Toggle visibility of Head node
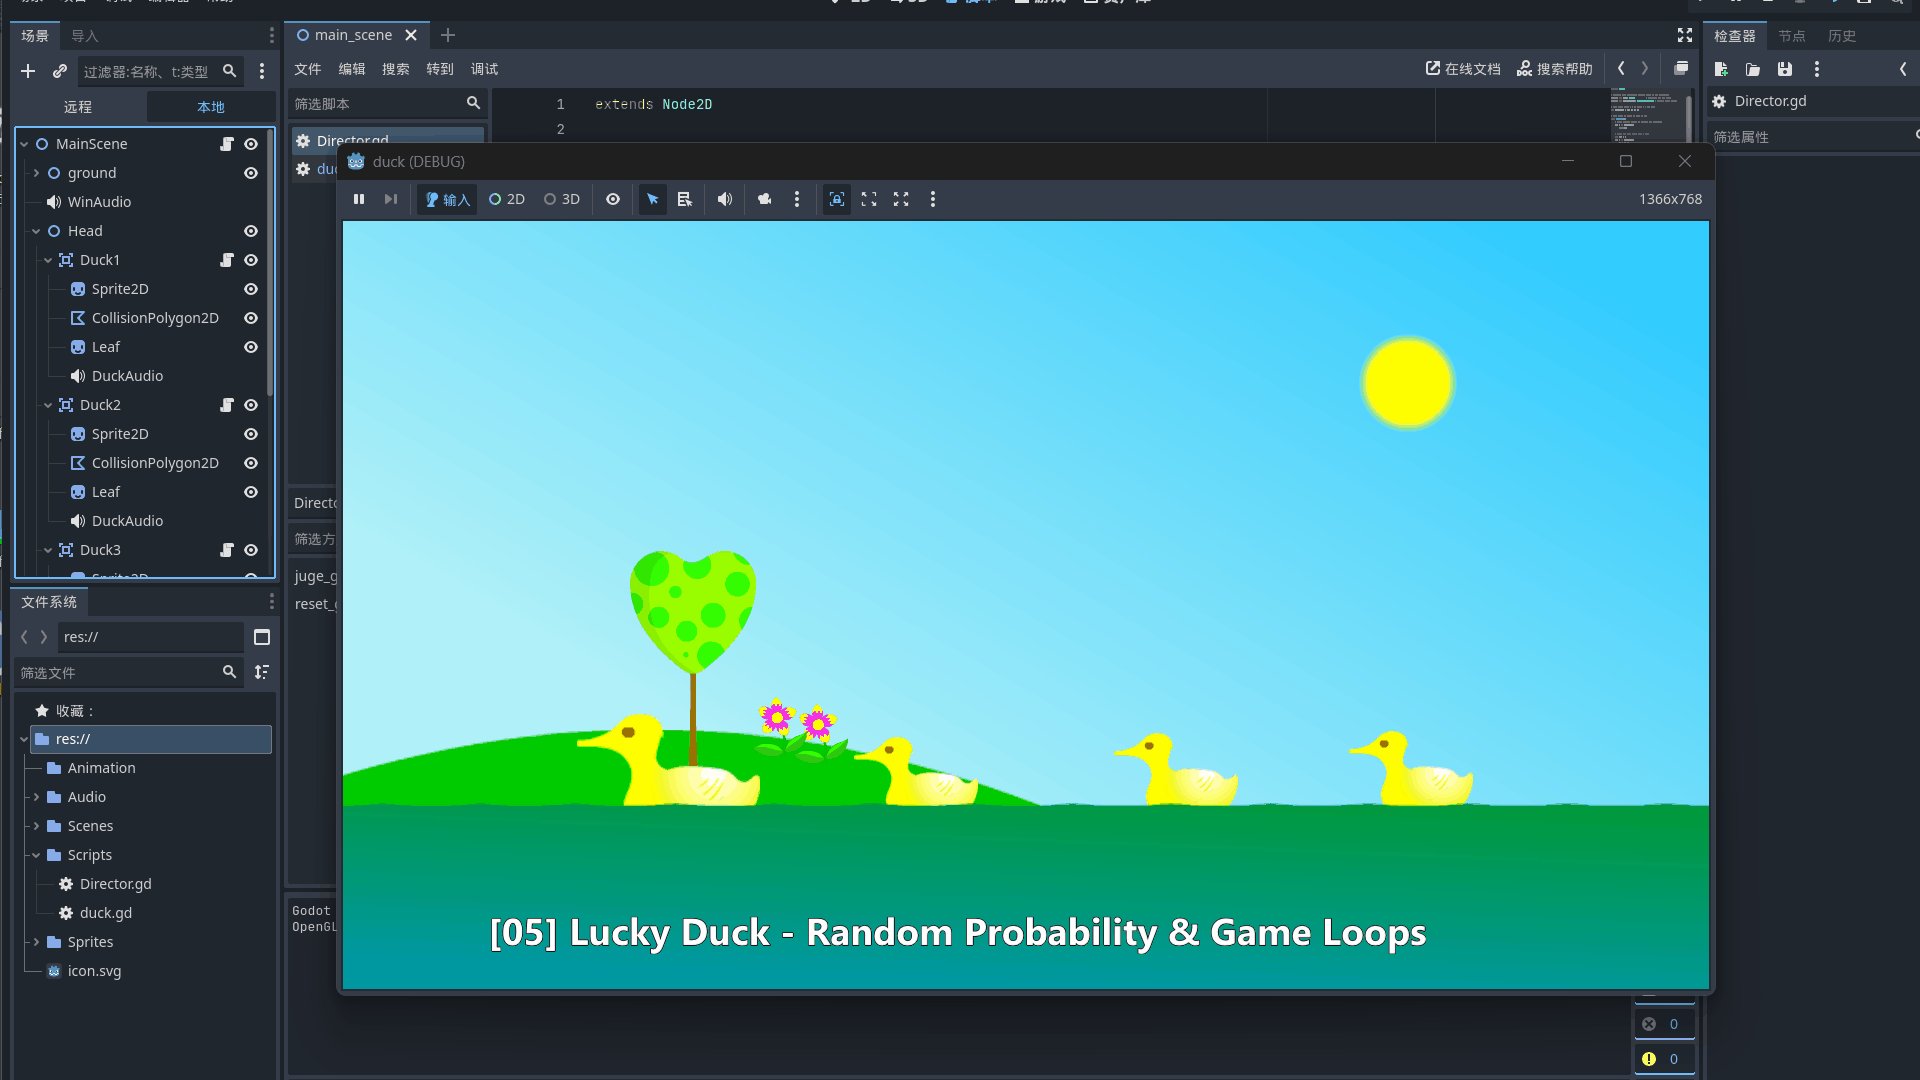Viewport: 1920px width, 1080px height. pyautogui.click(x=251, y=231)
